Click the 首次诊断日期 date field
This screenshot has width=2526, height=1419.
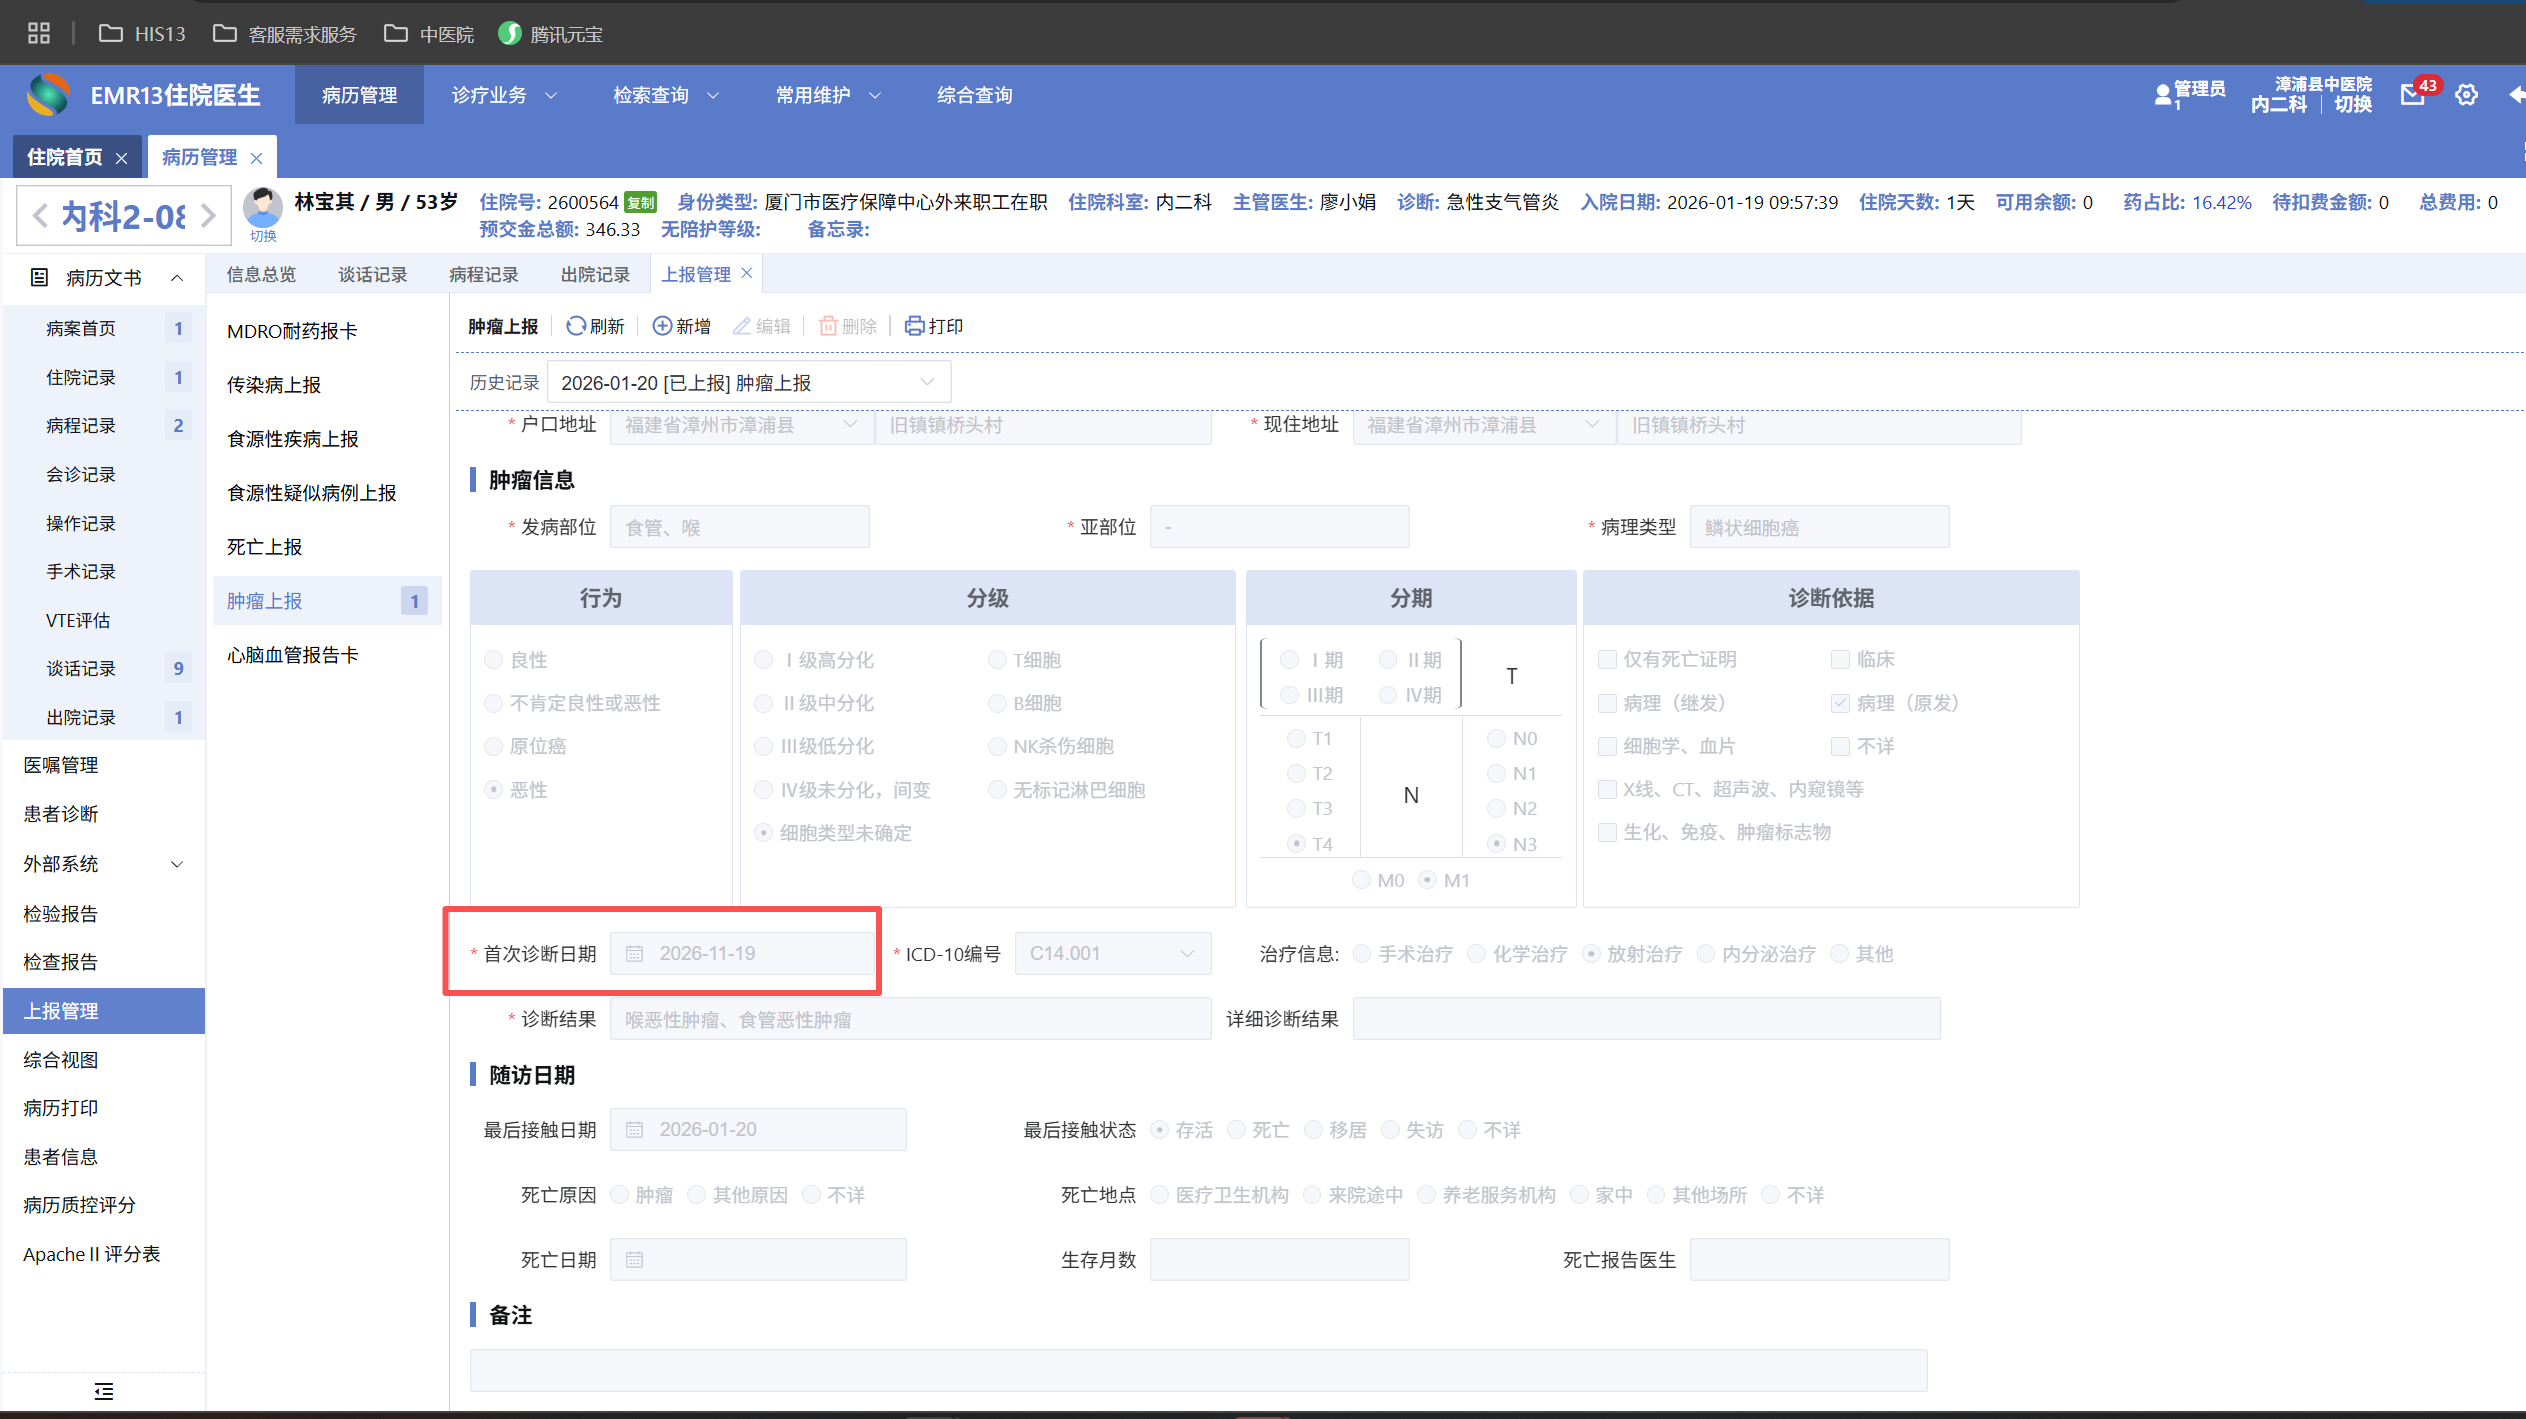point(745,954)
